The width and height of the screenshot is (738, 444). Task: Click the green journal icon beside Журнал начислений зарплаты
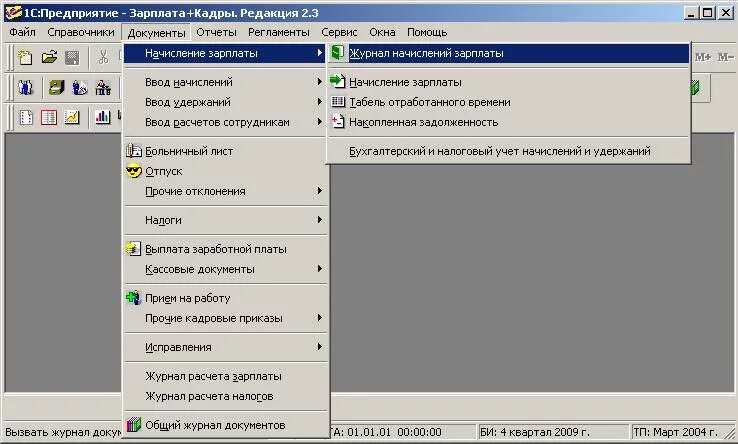tap(337, 53)
